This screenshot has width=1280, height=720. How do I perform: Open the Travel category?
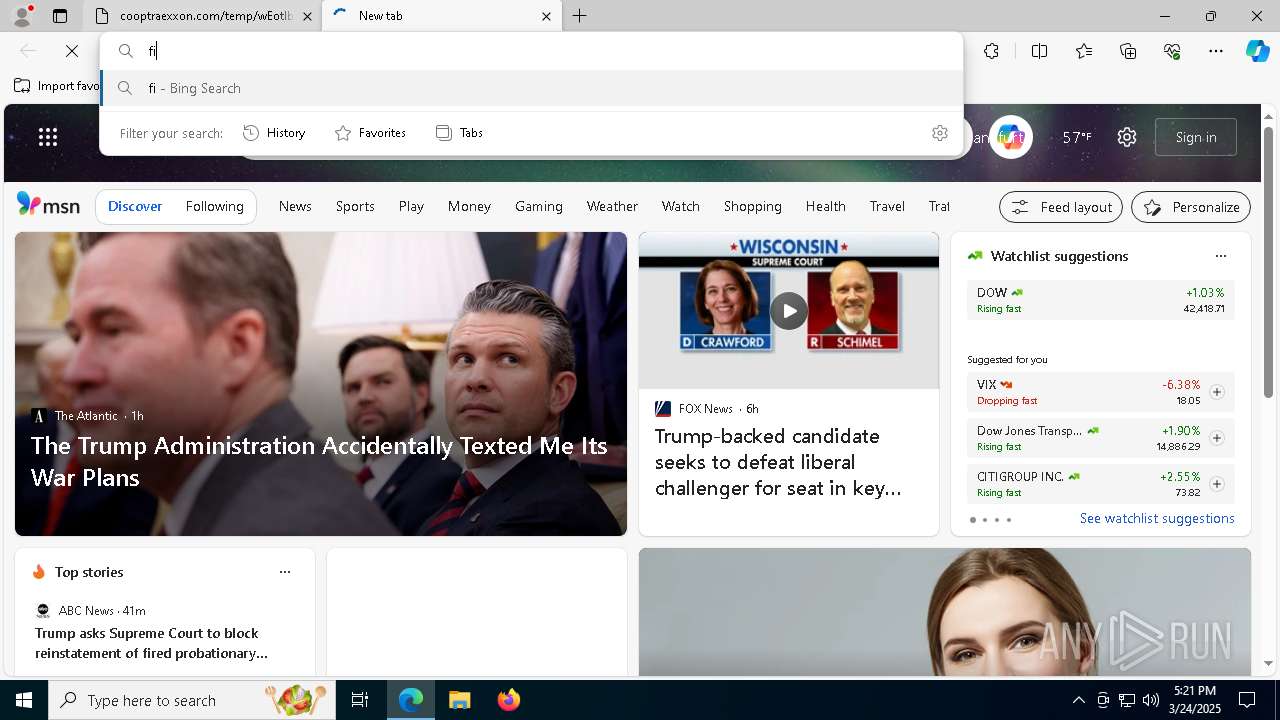pos(887,206)
